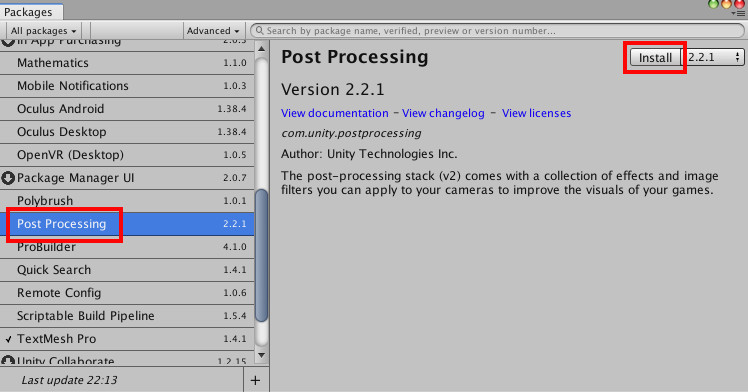Viewport: 748px width, 392px height.
Task: Click the download icon beside Package Manager UI
Action: 8,178
